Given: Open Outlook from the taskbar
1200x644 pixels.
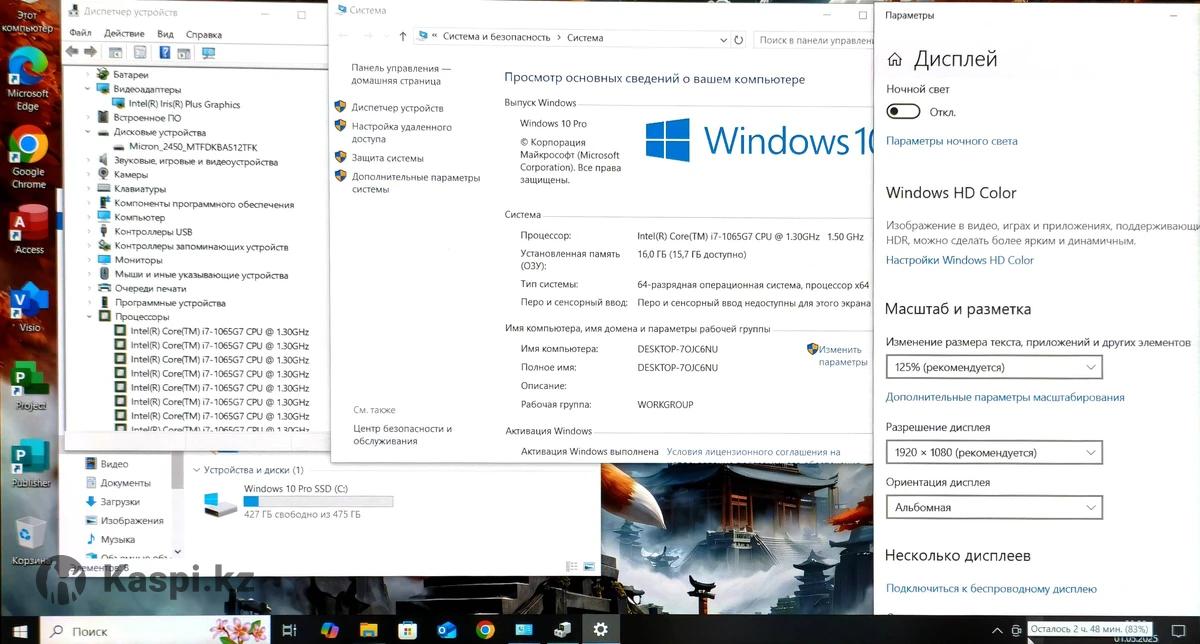Looking at the screenshot, I should coord(446,630).
